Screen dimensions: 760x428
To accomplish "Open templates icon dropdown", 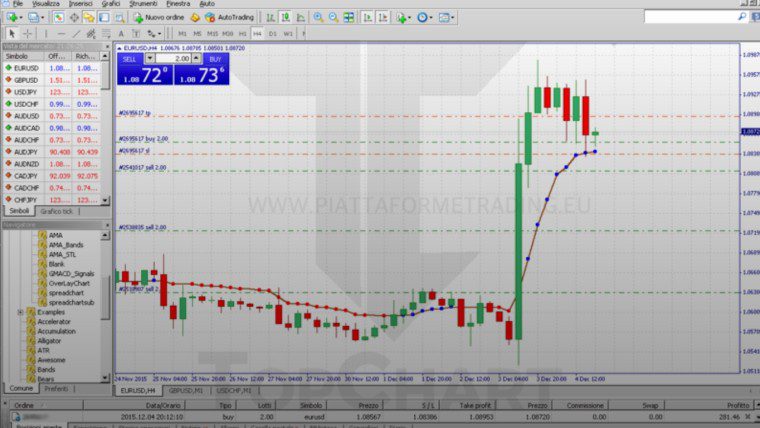I will point(446,18).
